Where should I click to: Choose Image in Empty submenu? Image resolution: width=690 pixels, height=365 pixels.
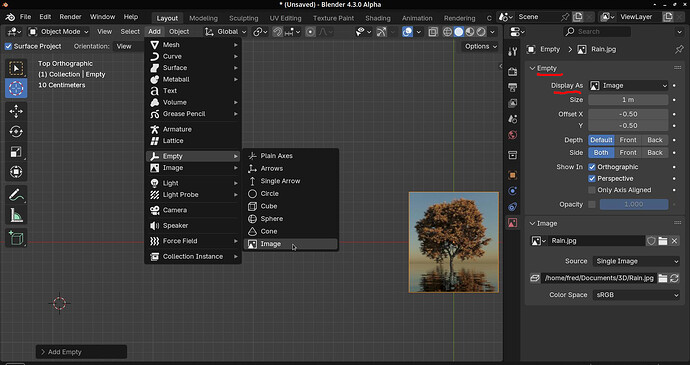tap(290, 244)
